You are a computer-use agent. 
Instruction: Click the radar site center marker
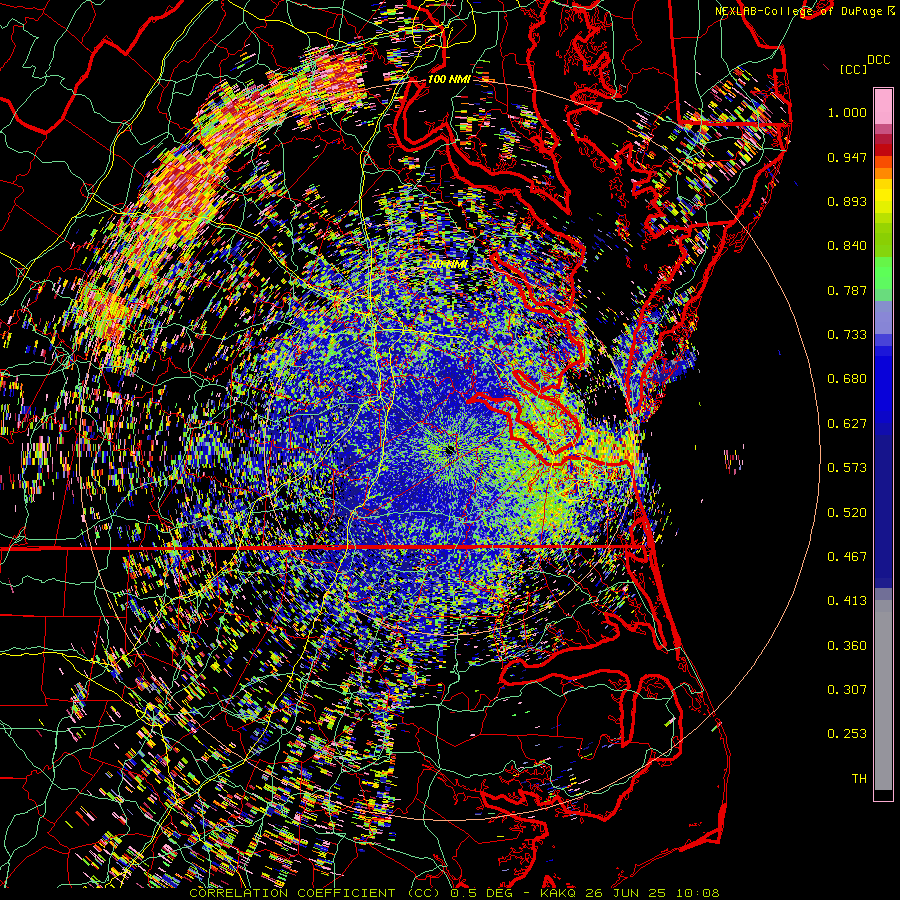click(x=449, y=450)
